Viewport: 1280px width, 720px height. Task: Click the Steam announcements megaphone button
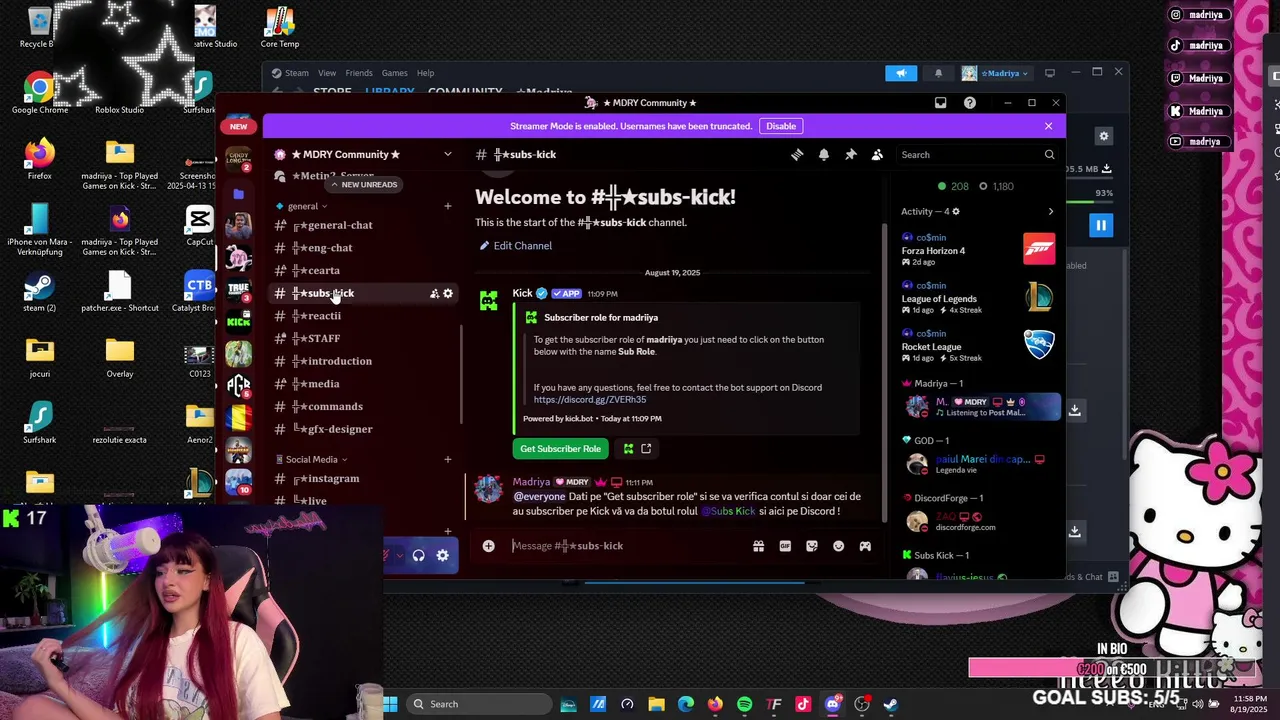coord(901,73)
